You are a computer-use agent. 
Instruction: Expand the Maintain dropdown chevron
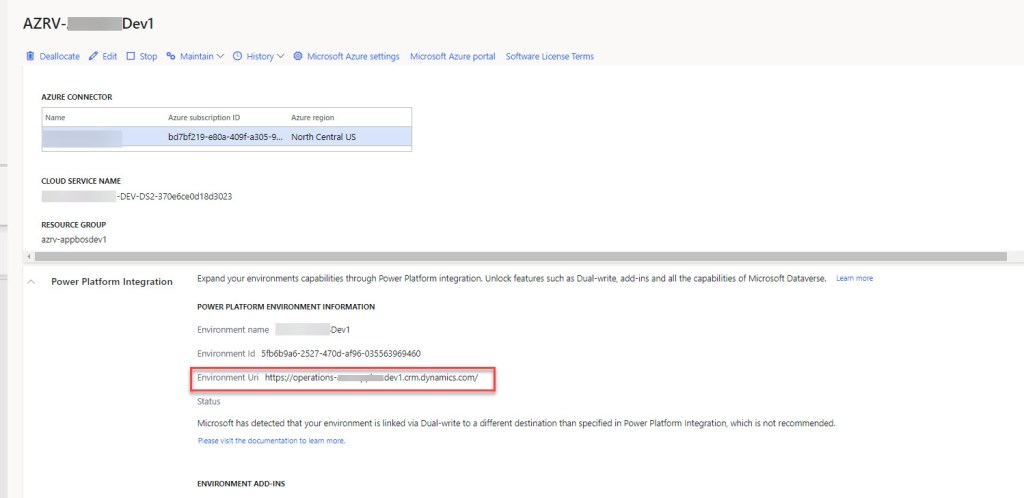pos(220,57)
